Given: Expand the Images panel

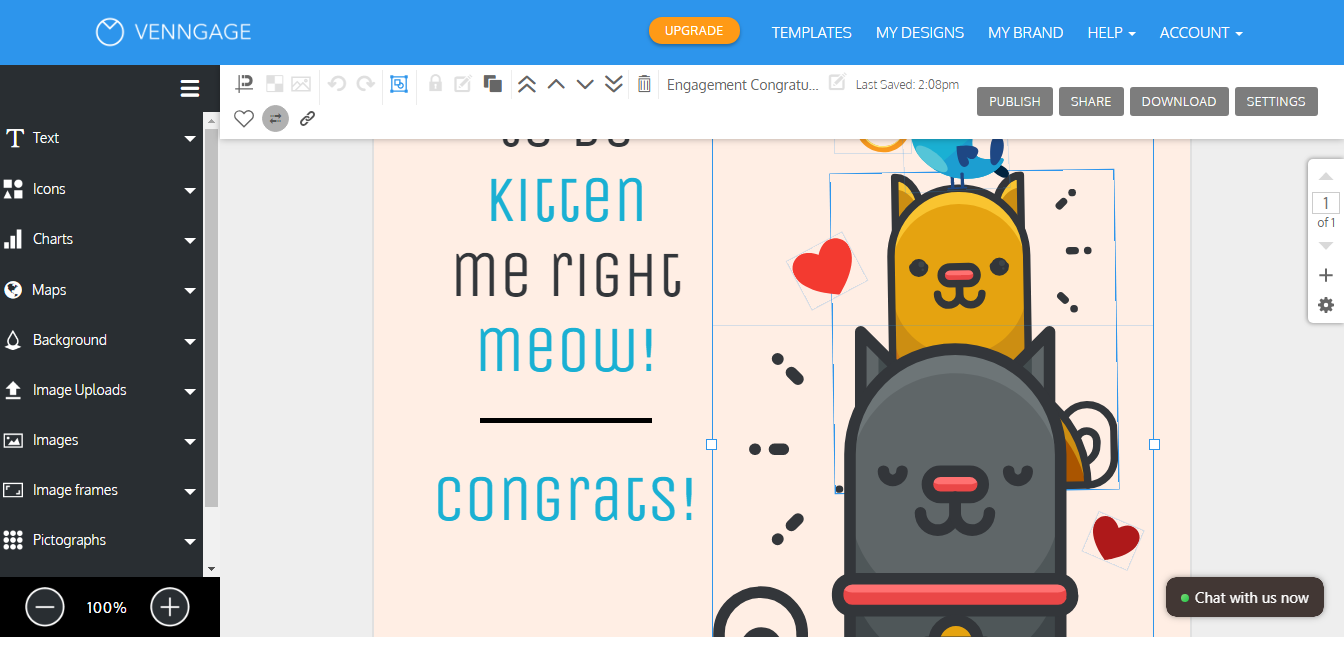Looking at the screenshot, I should coord(100,440).
